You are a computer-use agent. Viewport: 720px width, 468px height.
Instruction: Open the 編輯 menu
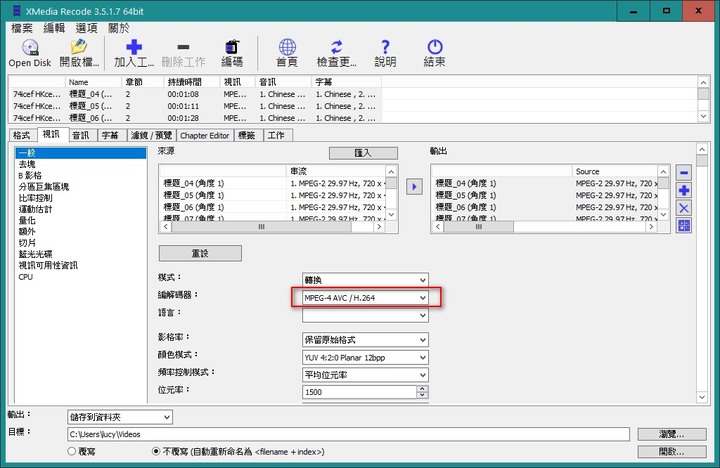(54, 28)
